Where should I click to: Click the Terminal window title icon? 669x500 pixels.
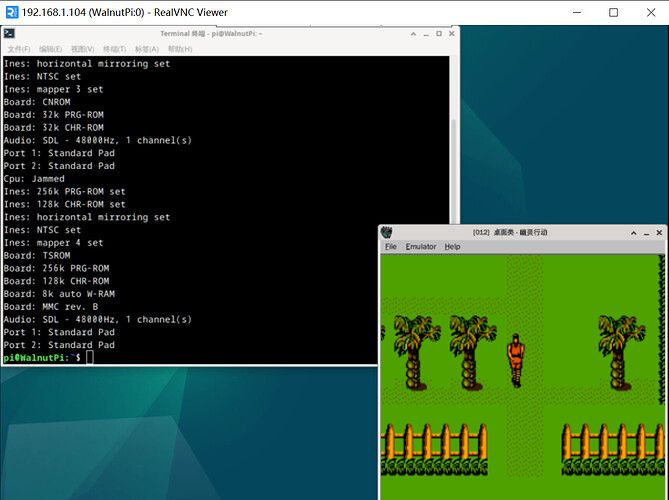click(9, 33)
